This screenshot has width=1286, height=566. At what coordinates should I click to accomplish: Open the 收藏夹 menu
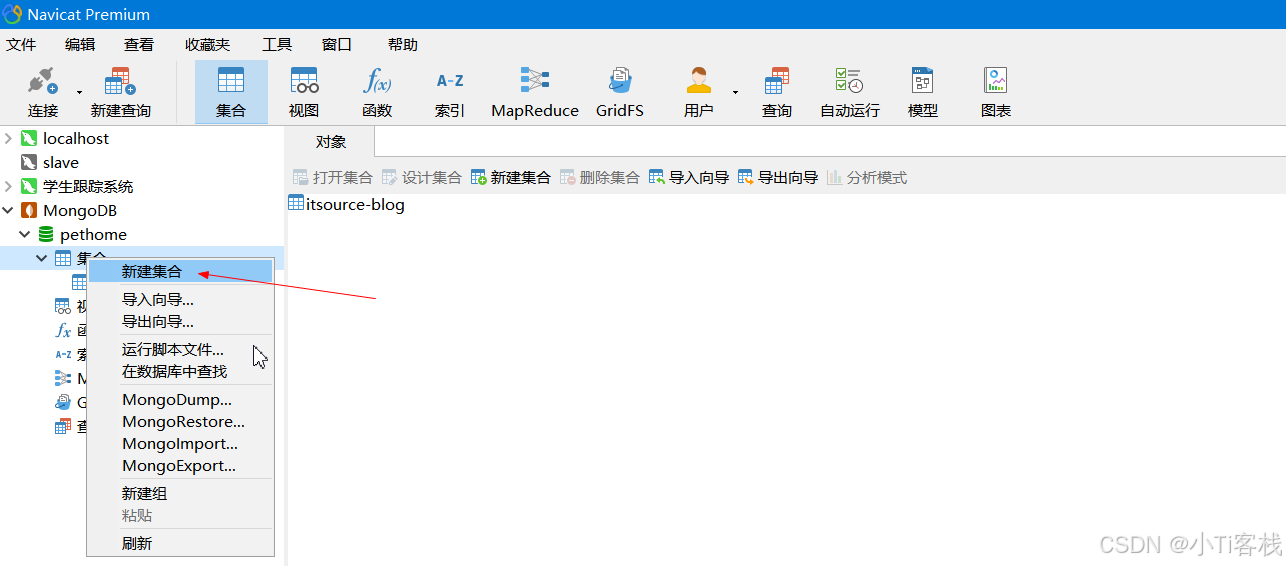[x=207, y=44]
